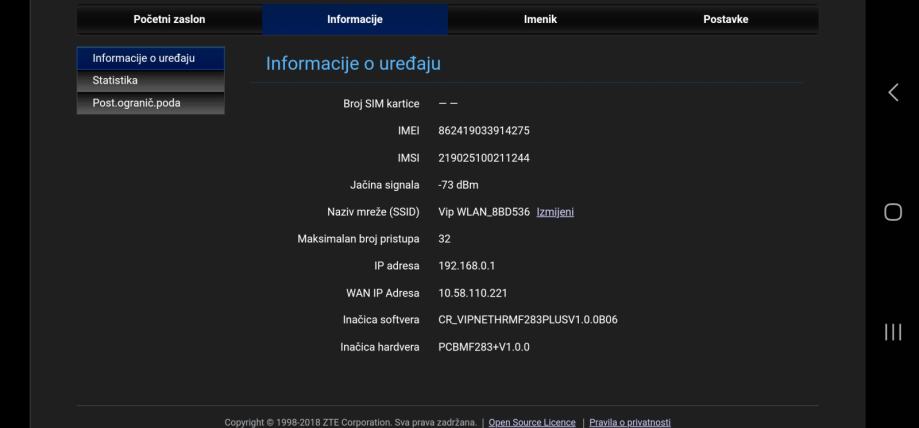Image resolution: width=919 pixels, height=428 pixels.
Task: Click the Informacije o uređaju page heading
Action: tap(353, 64)
